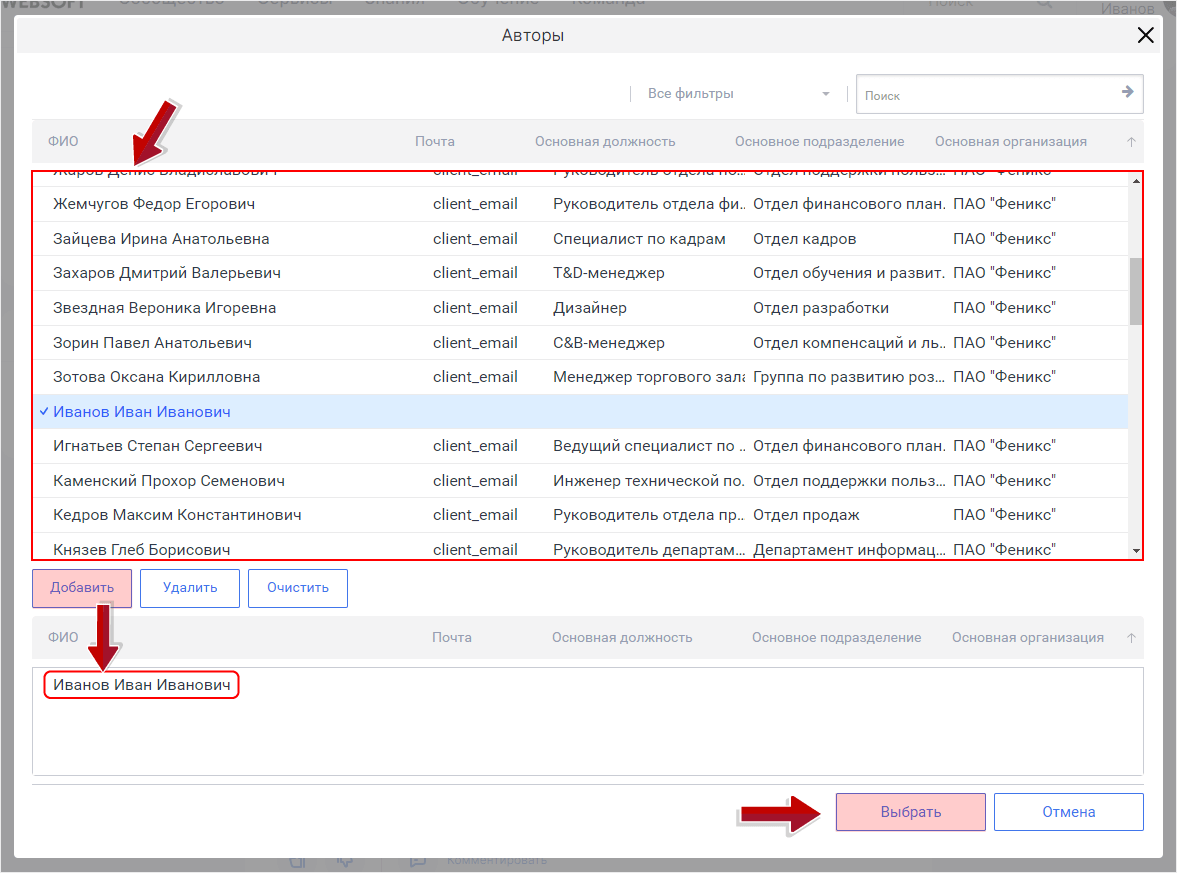Click the Добавить button

(81, 588)
